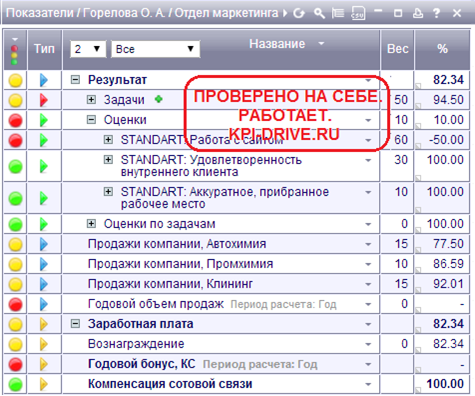Open the level dropdown showing 2
The height and width of the screenshot is (396, 475).
click(x=88, y=49)
